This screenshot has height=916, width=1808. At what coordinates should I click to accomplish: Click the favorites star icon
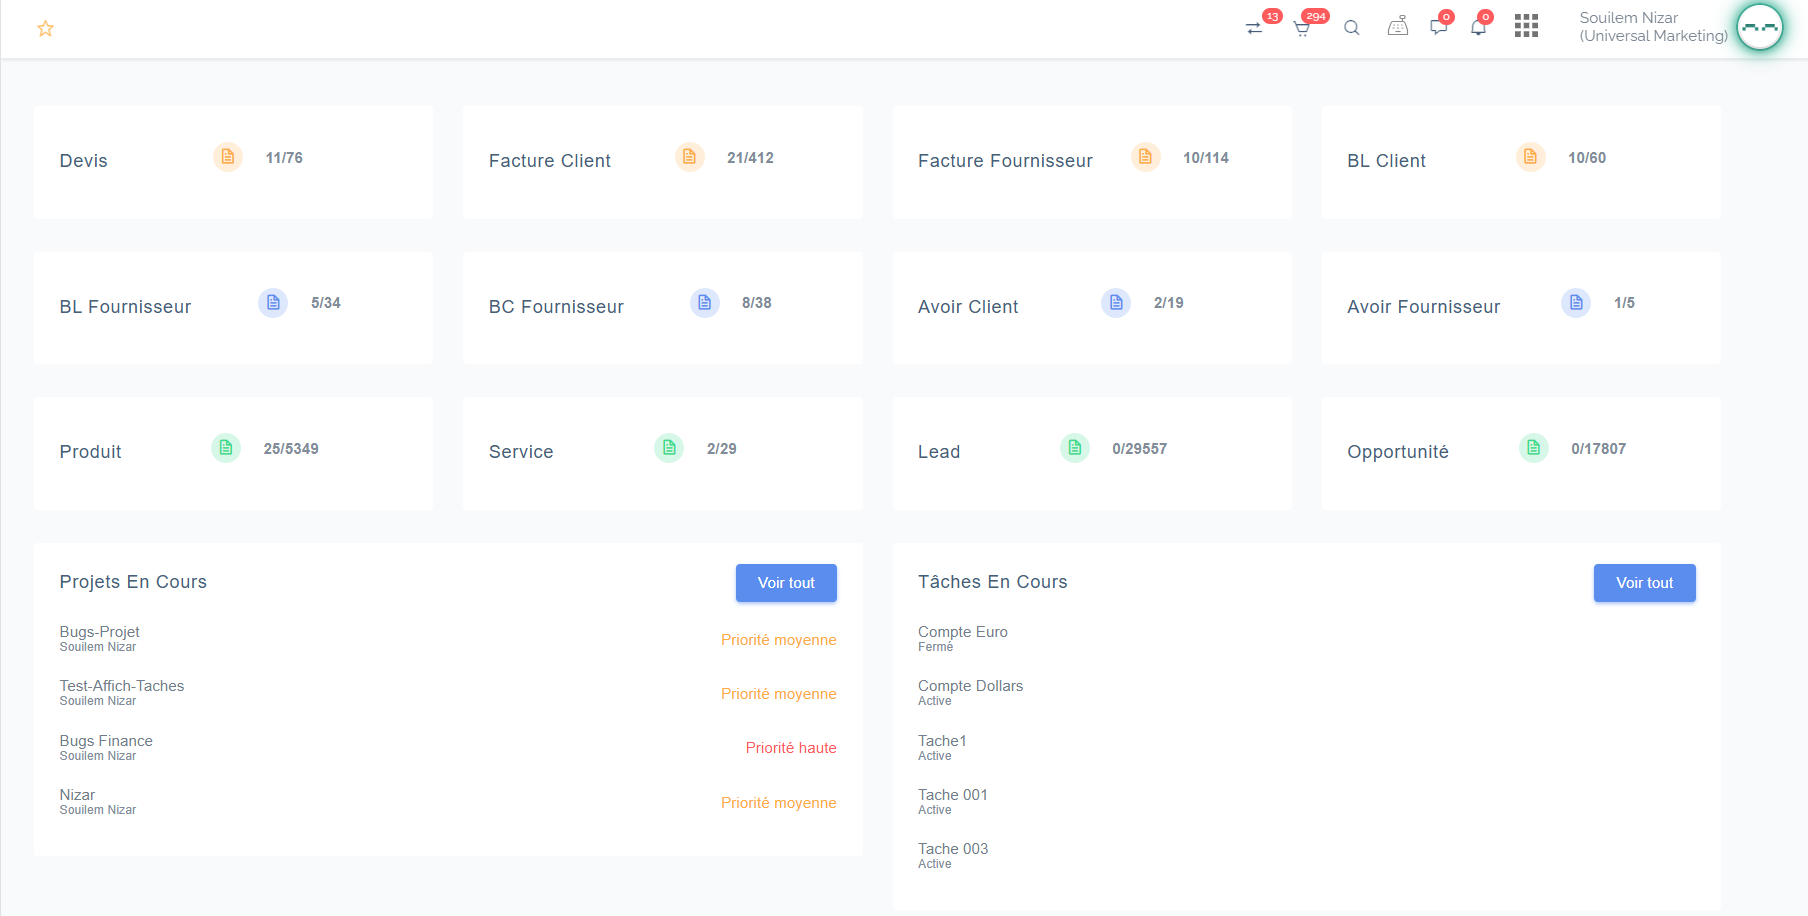45,29
